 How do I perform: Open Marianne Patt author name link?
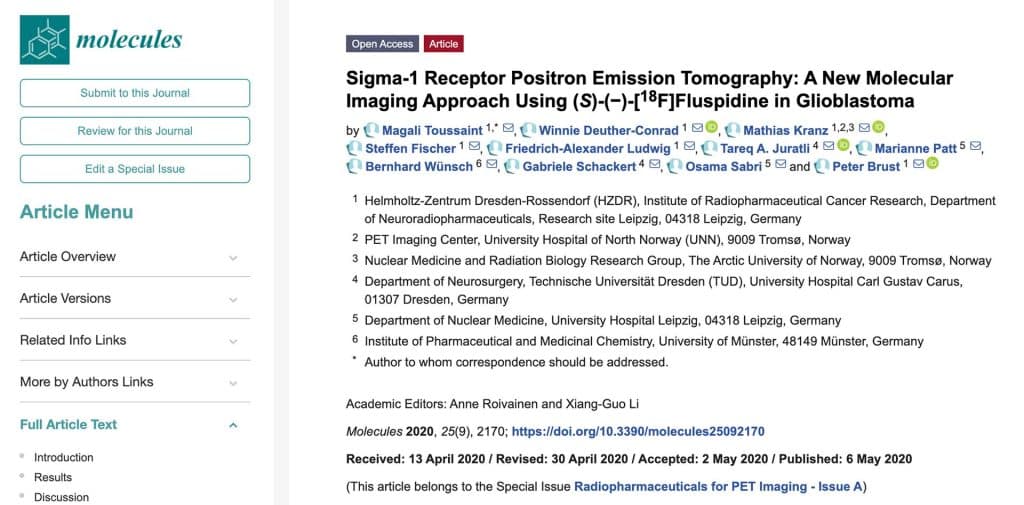(916, 149)
